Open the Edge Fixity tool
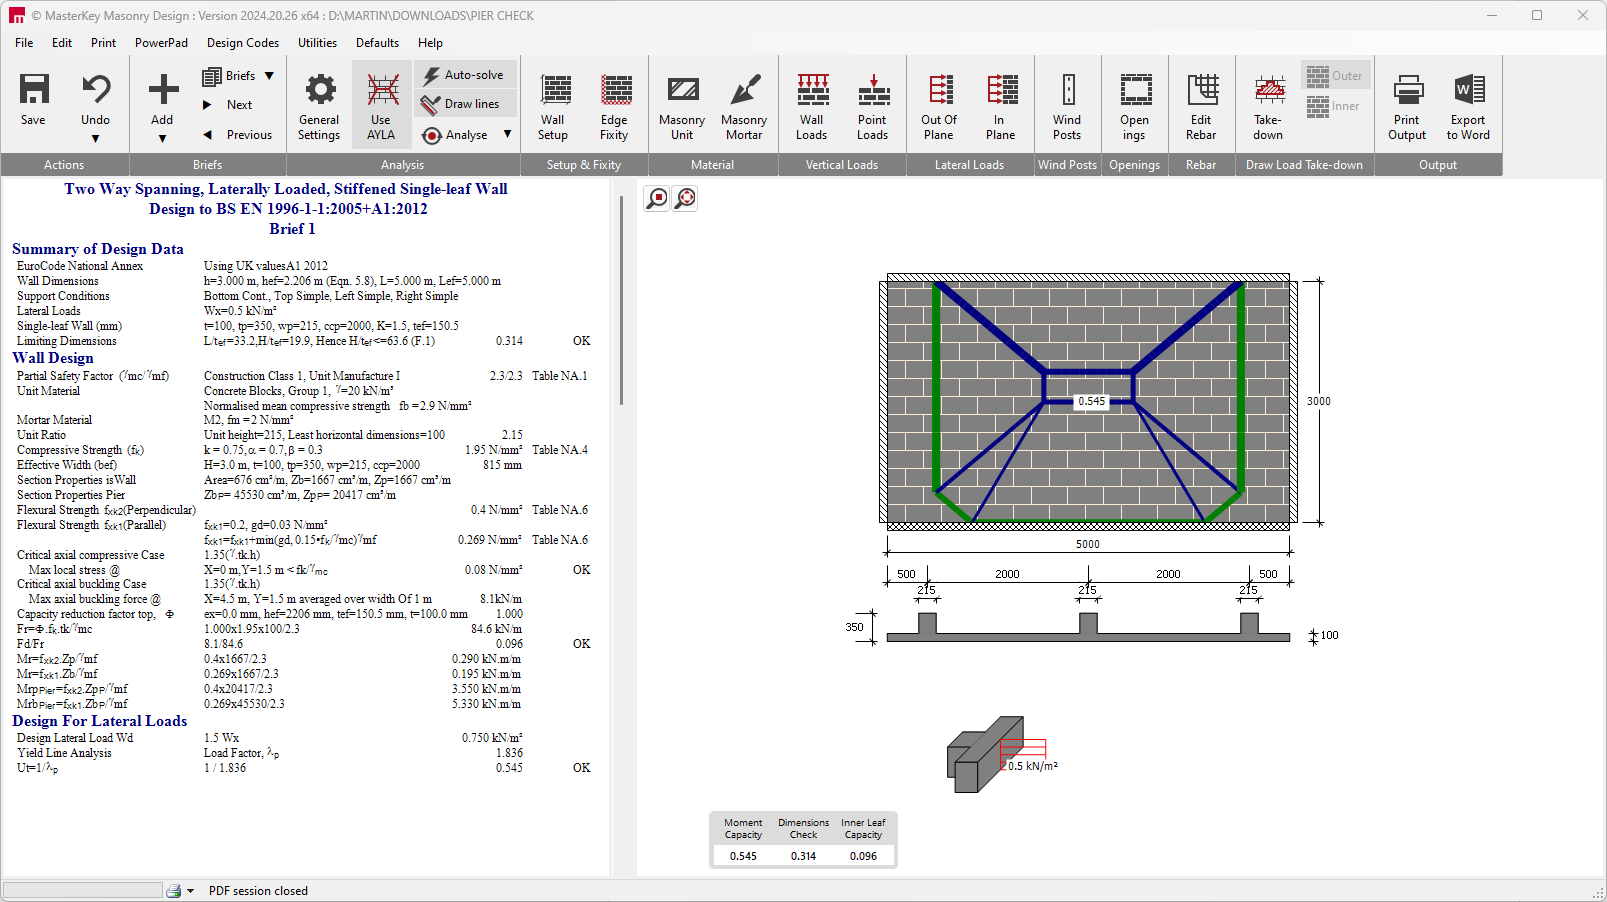The image size is (1607, 902). pyautogui.click(x=614, y=105)
